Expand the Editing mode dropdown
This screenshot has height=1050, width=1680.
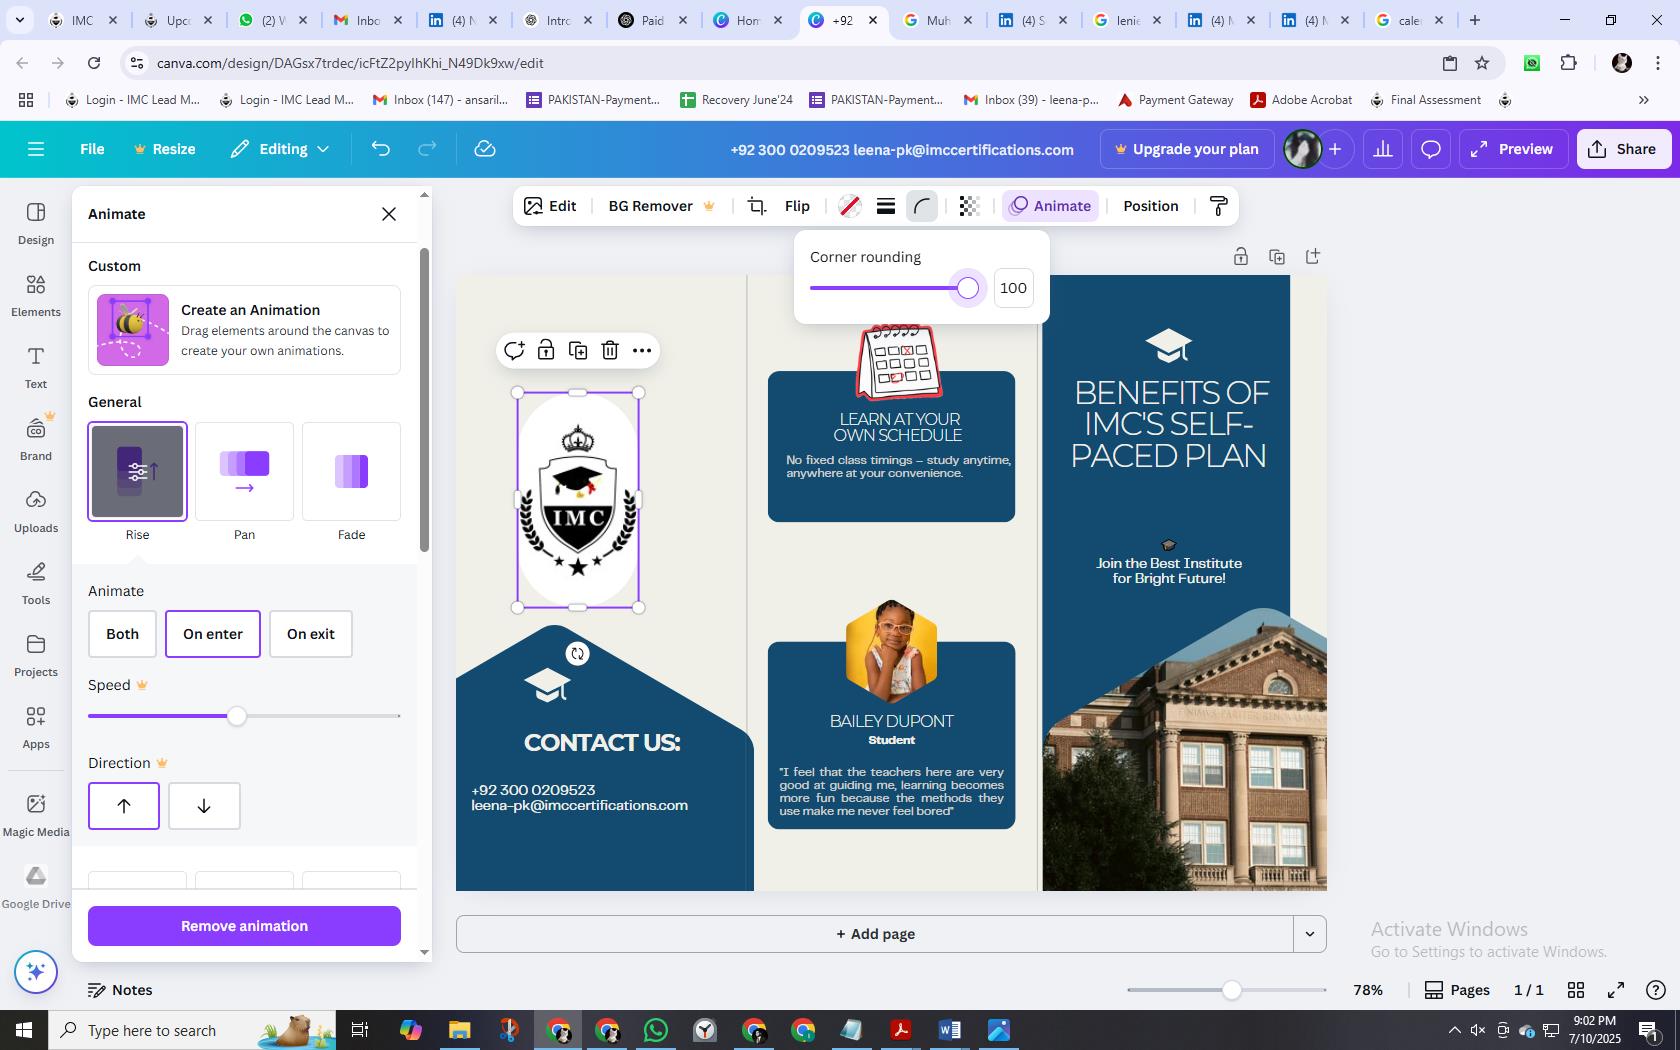280,149
